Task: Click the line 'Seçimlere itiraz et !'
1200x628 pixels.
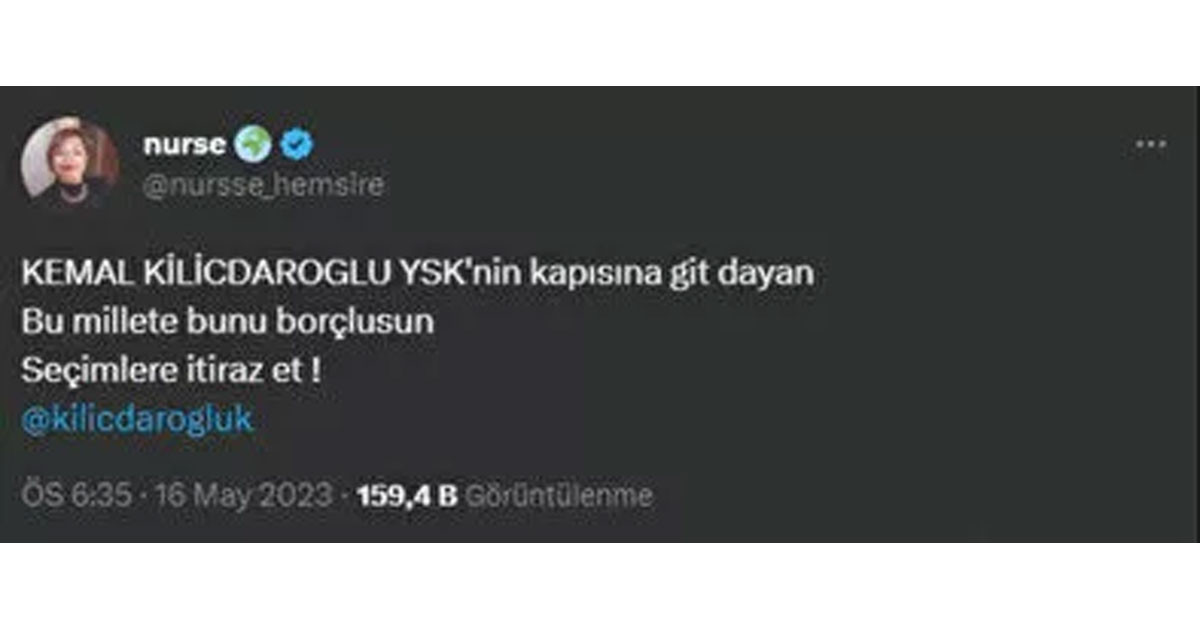Action: (x=173, y=370)
